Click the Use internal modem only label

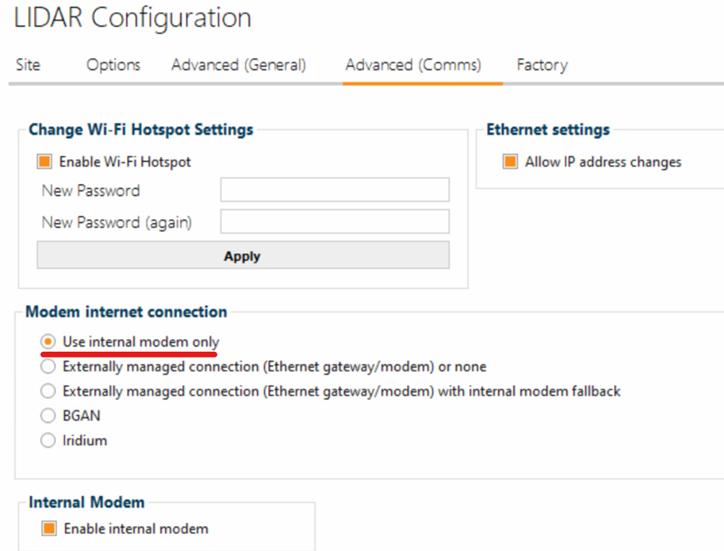pos(141,342)
